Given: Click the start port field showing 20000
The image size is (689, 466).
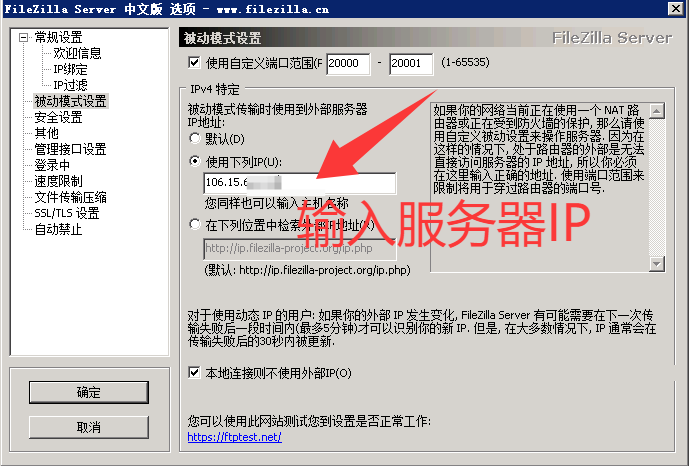Looking at the screenshot, I should (x=348, y=64).
